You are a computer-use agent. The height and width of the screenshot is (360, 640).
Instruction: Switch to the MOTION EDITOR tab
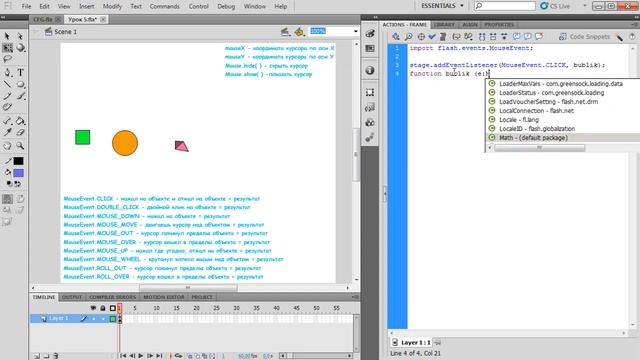pos(164,297)
